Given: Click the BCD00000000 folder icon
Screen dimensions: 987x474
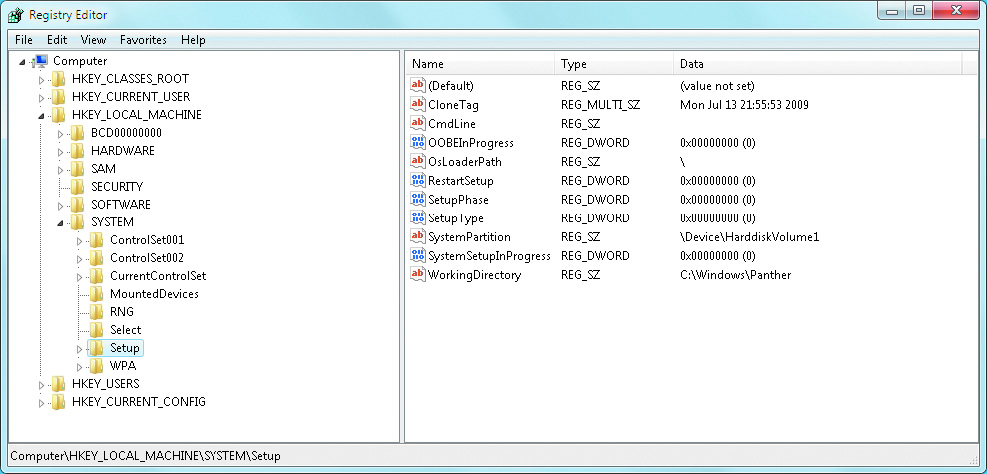Looking at the screenshot, I should pos(77,133).
